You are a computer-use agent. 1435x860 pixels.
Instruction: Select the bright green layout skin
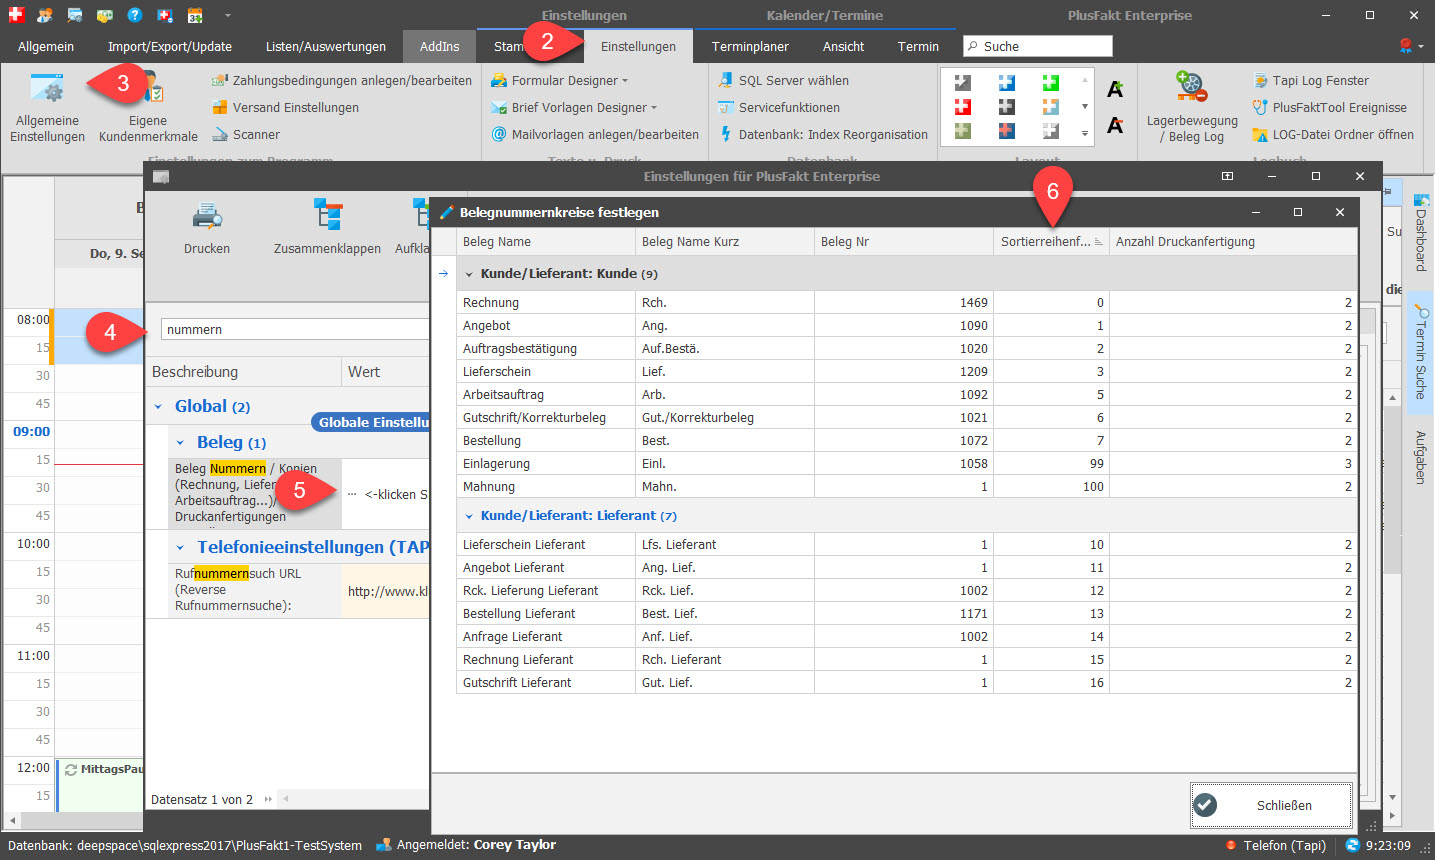pyautogui.click(x=1050, y=82)
